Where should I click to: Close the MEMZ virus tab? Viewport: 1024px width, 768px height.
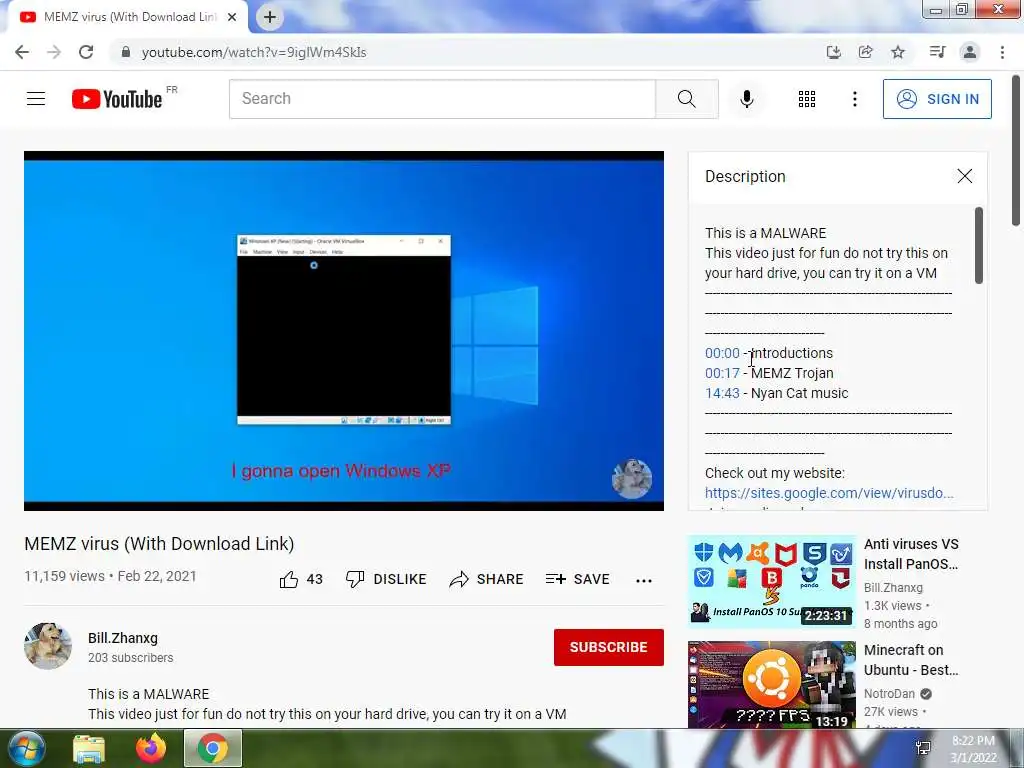click(x=232, y=17)
